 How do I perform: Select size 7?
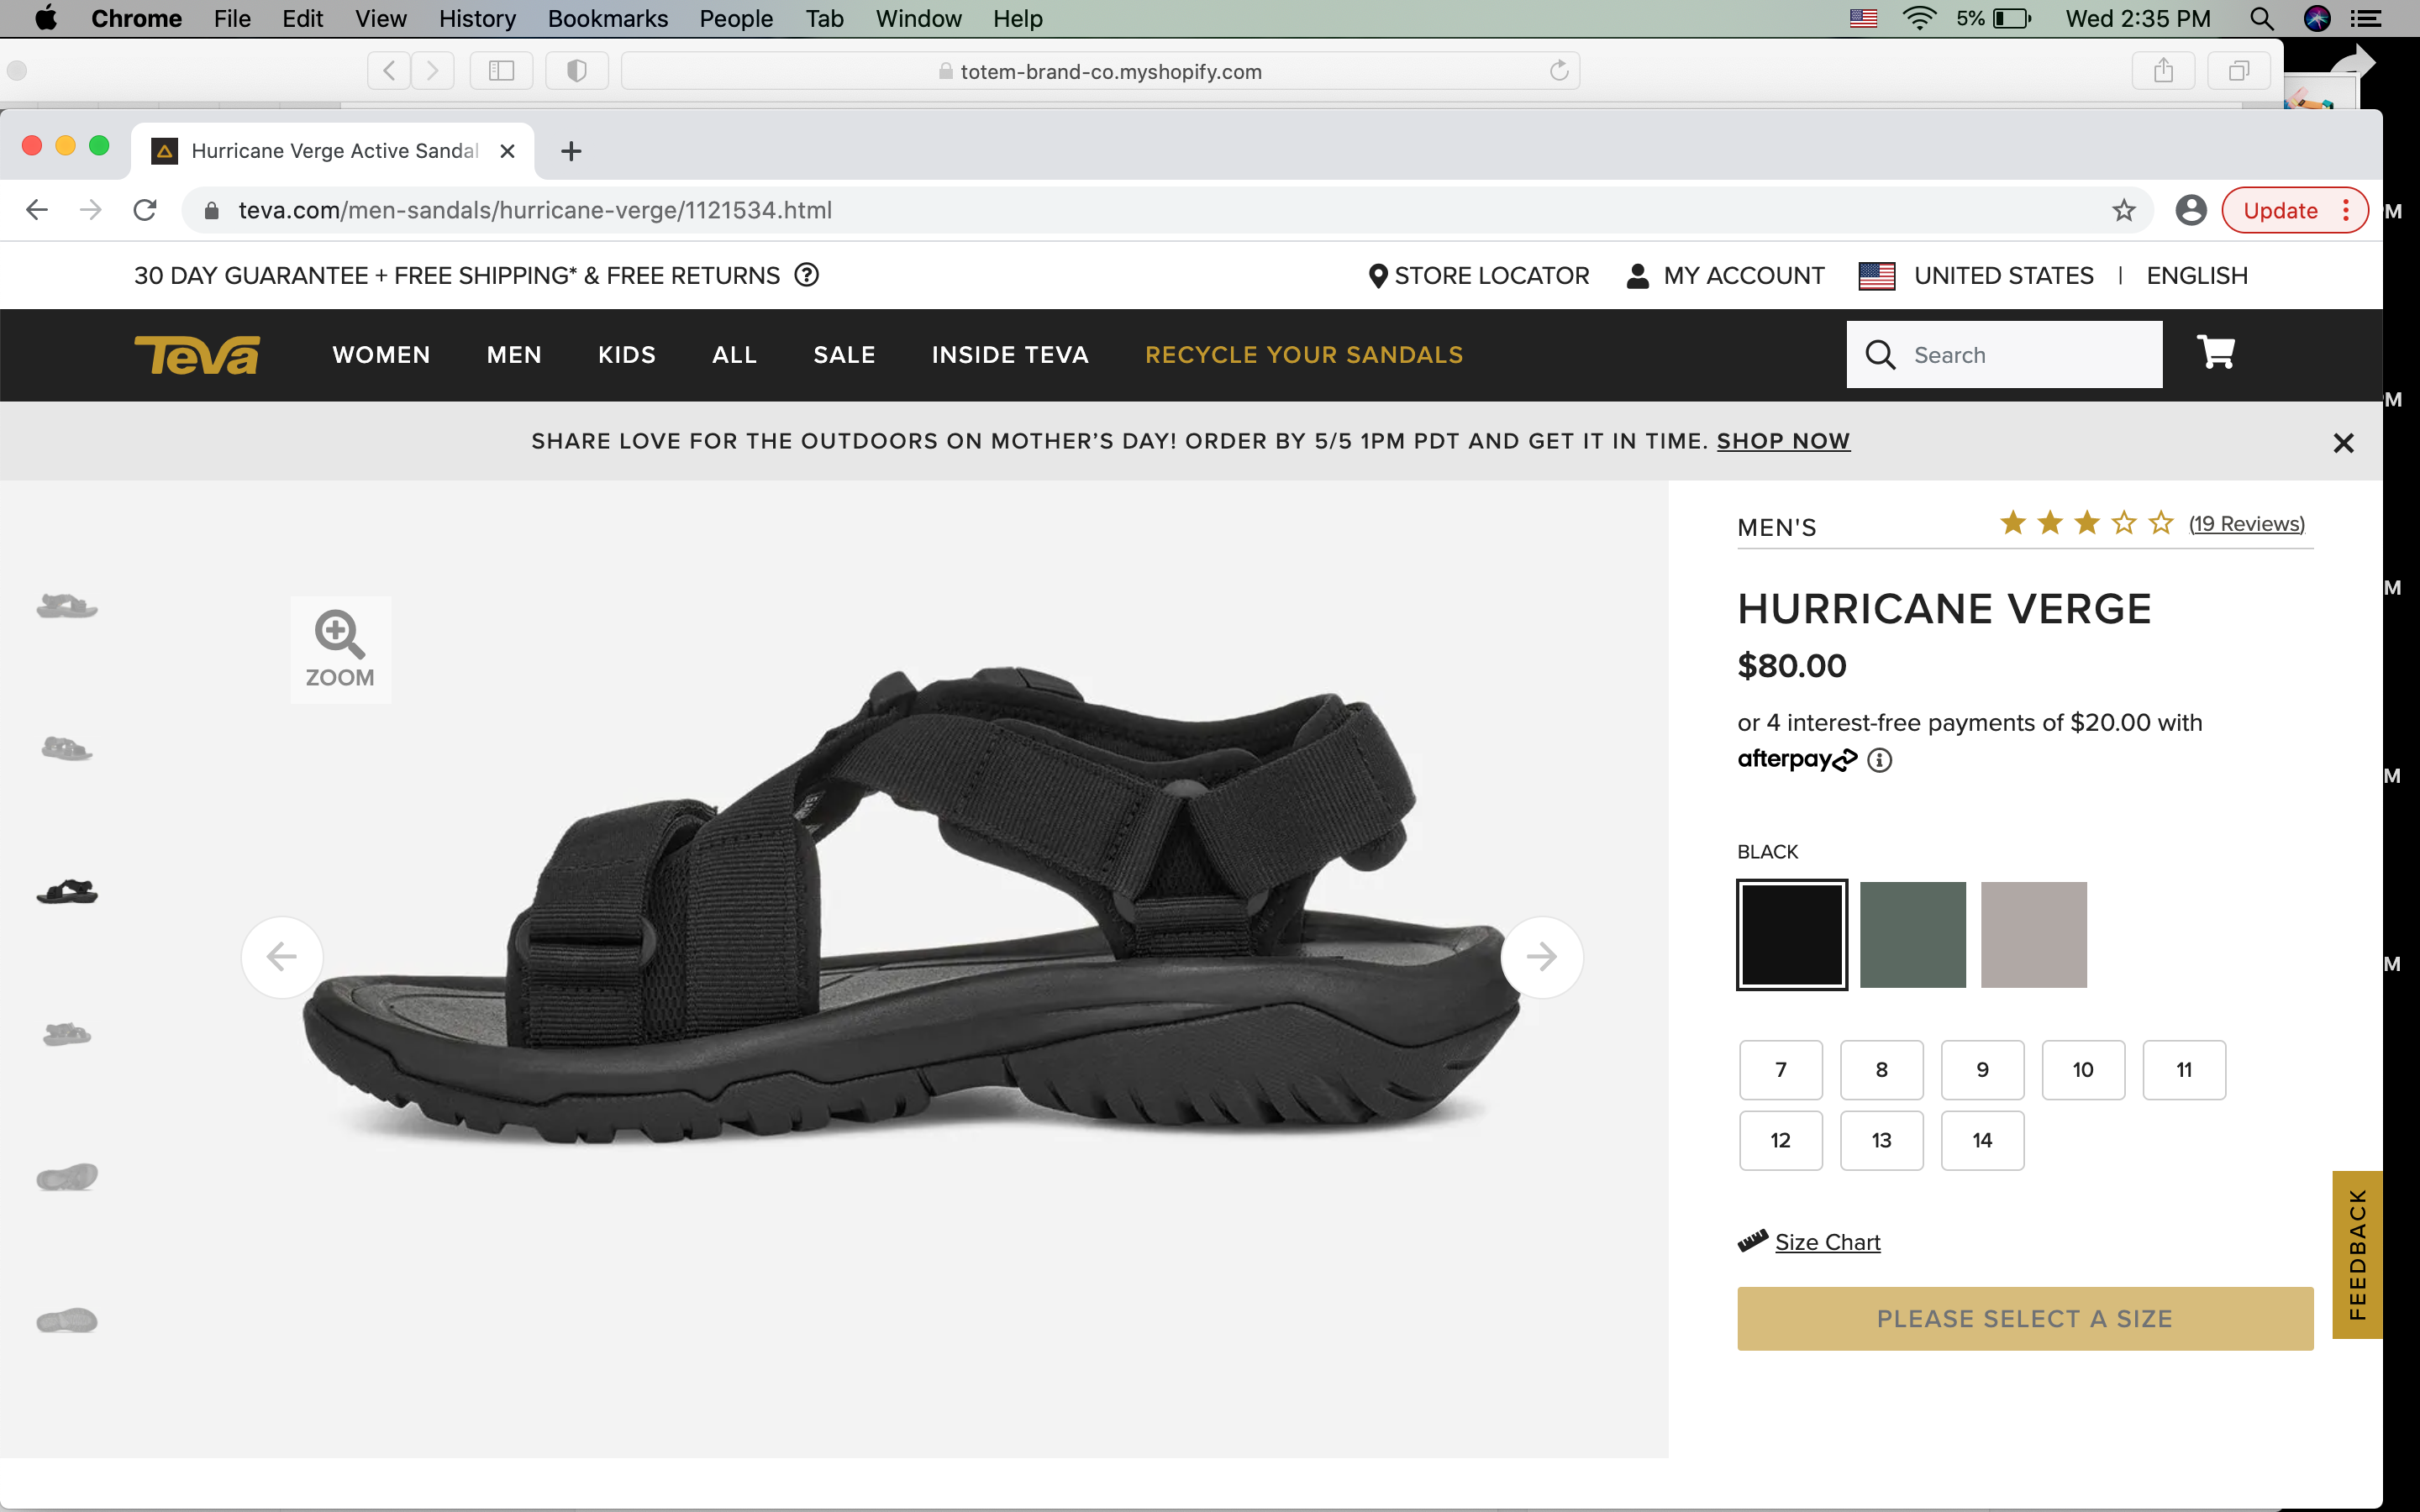tap(1780, 1070)
